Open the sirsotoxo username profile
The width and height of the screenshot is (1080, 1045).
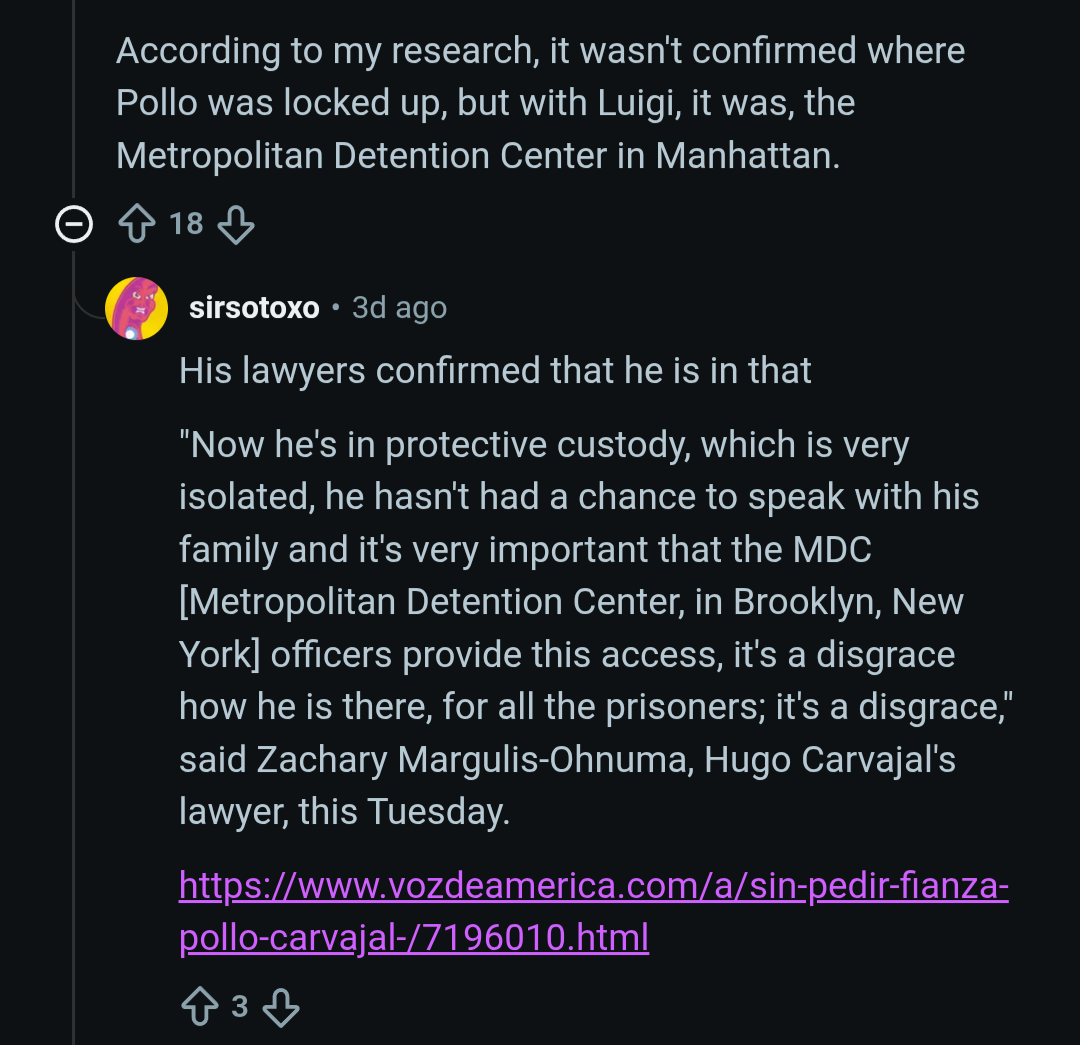(254, 308)
